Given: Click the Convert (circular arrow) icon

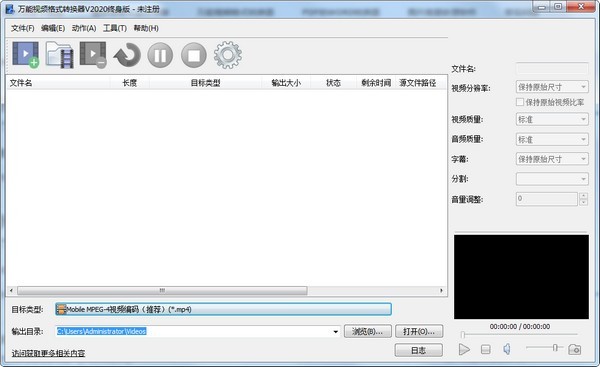Looking at the screenshot, I should click(127, 55).
